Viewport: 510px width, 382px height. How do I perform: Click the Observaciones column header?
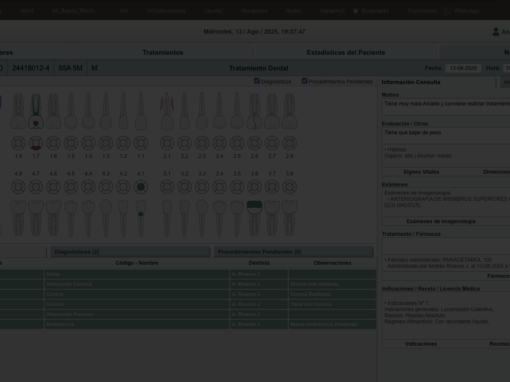[332, 263]
